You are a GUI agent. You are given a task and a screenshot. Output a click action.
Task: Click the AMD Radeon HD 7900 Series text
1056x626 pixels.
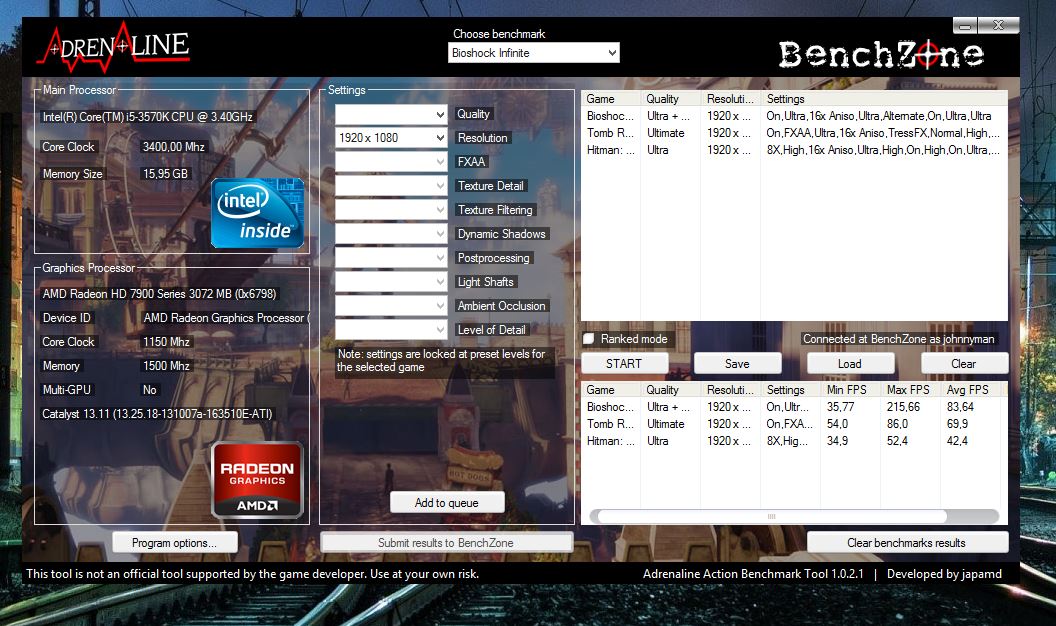pyautogui.click(x=159, y=293)
